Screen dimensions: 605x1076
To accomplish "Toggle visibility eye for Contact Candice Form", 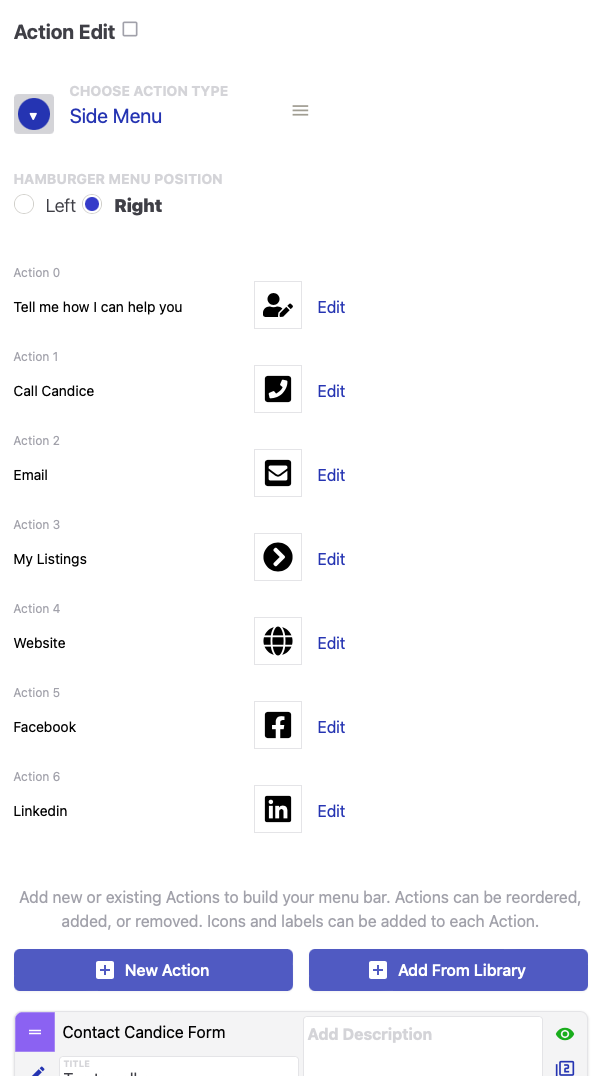I will coord(565,1034).
